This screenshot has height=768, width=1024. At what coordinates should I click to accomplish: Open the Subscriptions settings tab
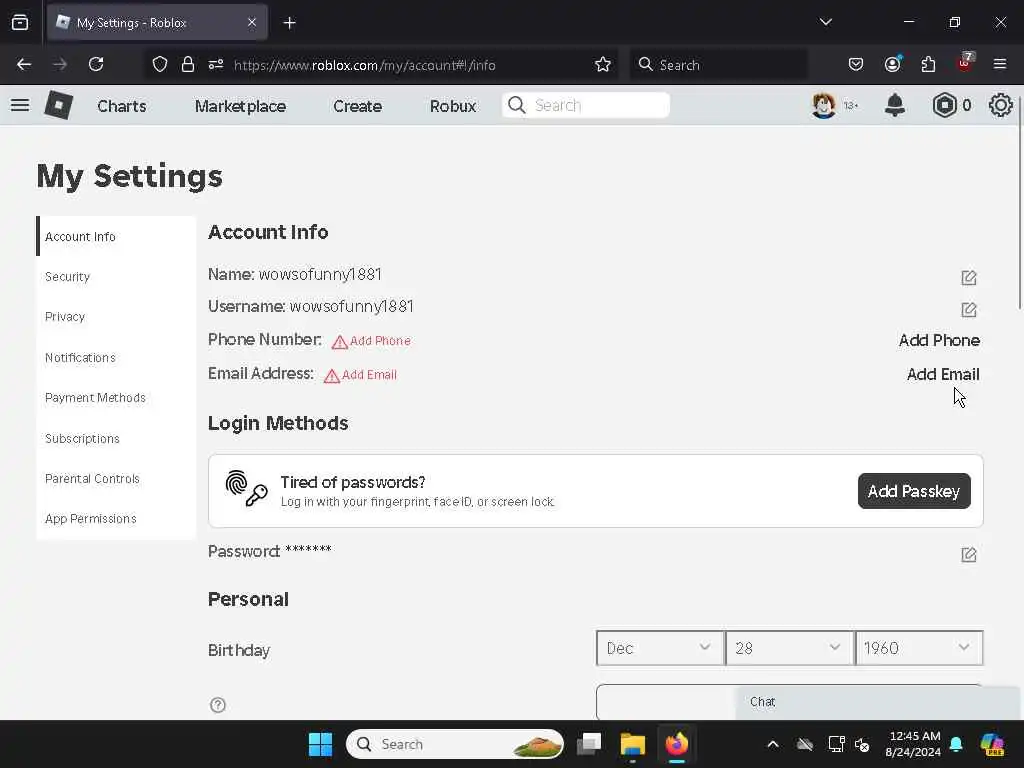[x=116, y=438]
